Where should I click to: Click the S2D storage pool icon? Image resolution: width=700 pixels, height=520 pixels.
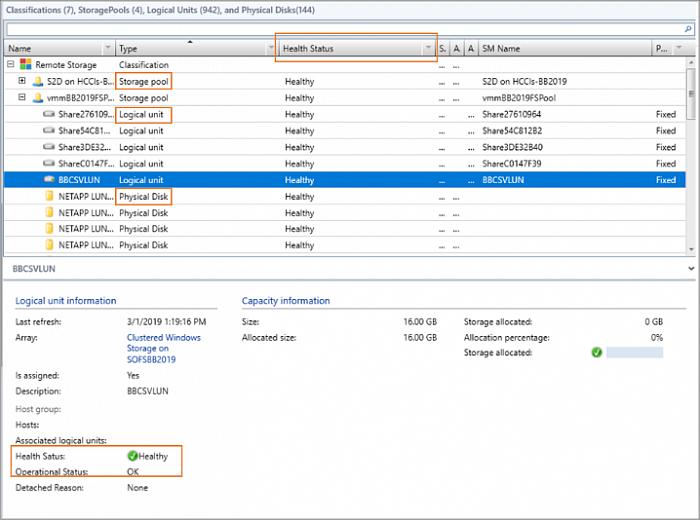pos(37,81)
